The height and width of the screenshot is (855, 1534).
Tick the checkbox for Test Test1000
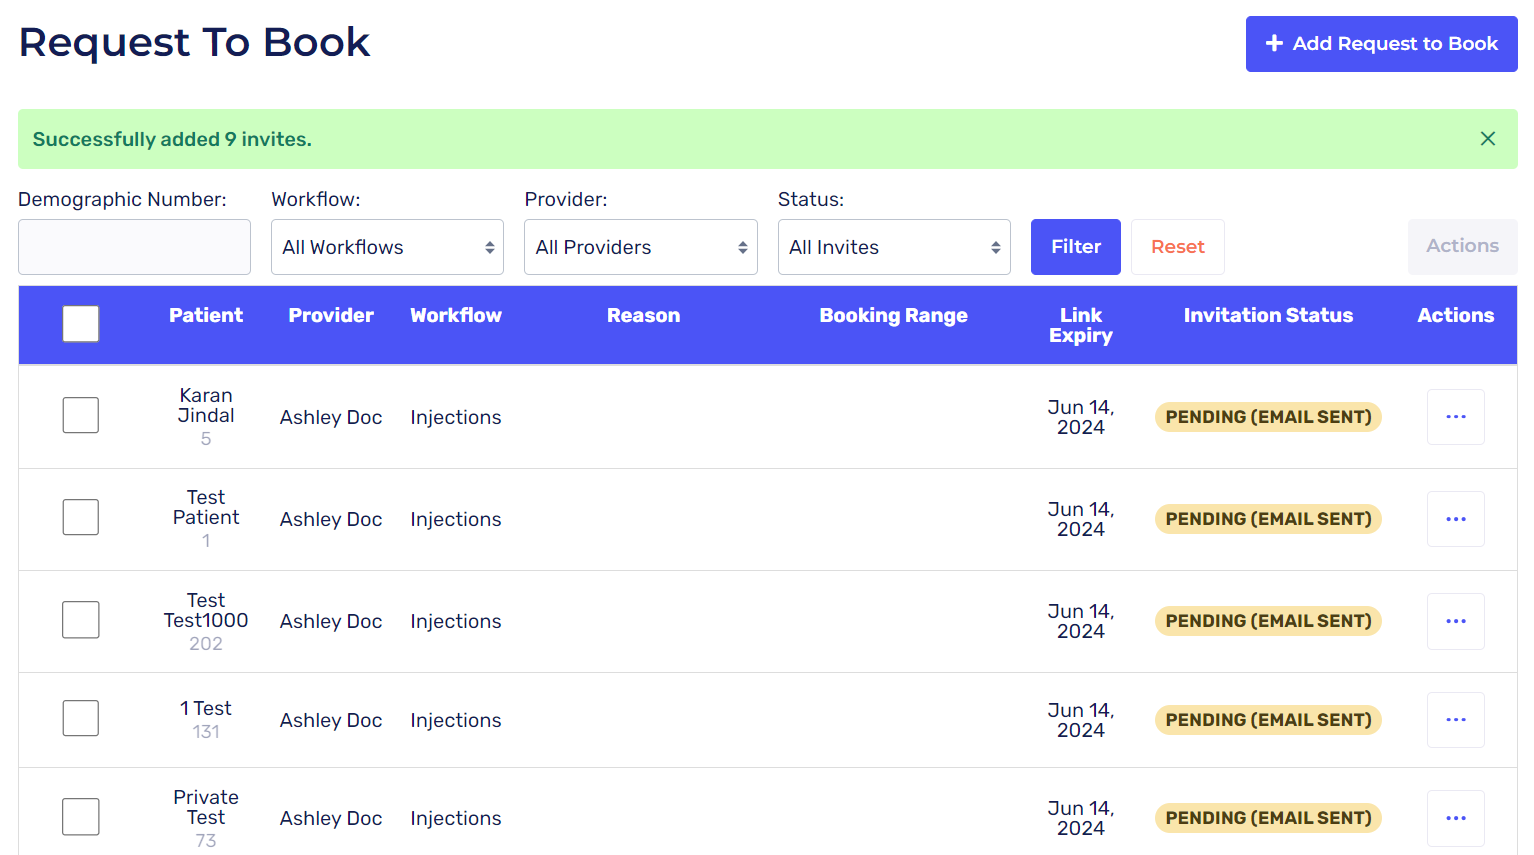point(81,620)
